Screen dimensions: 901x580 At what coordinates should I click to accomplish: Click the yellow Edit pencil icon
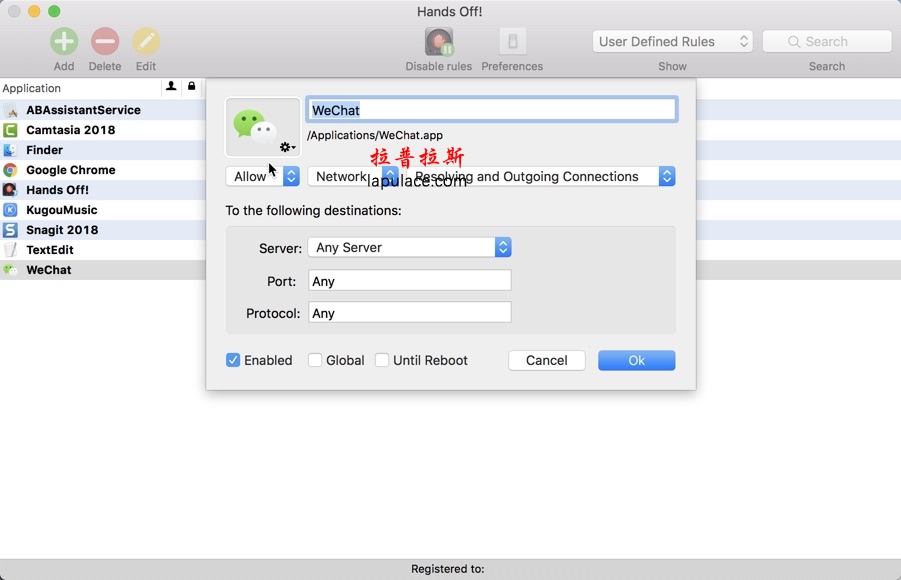(146, 41)
